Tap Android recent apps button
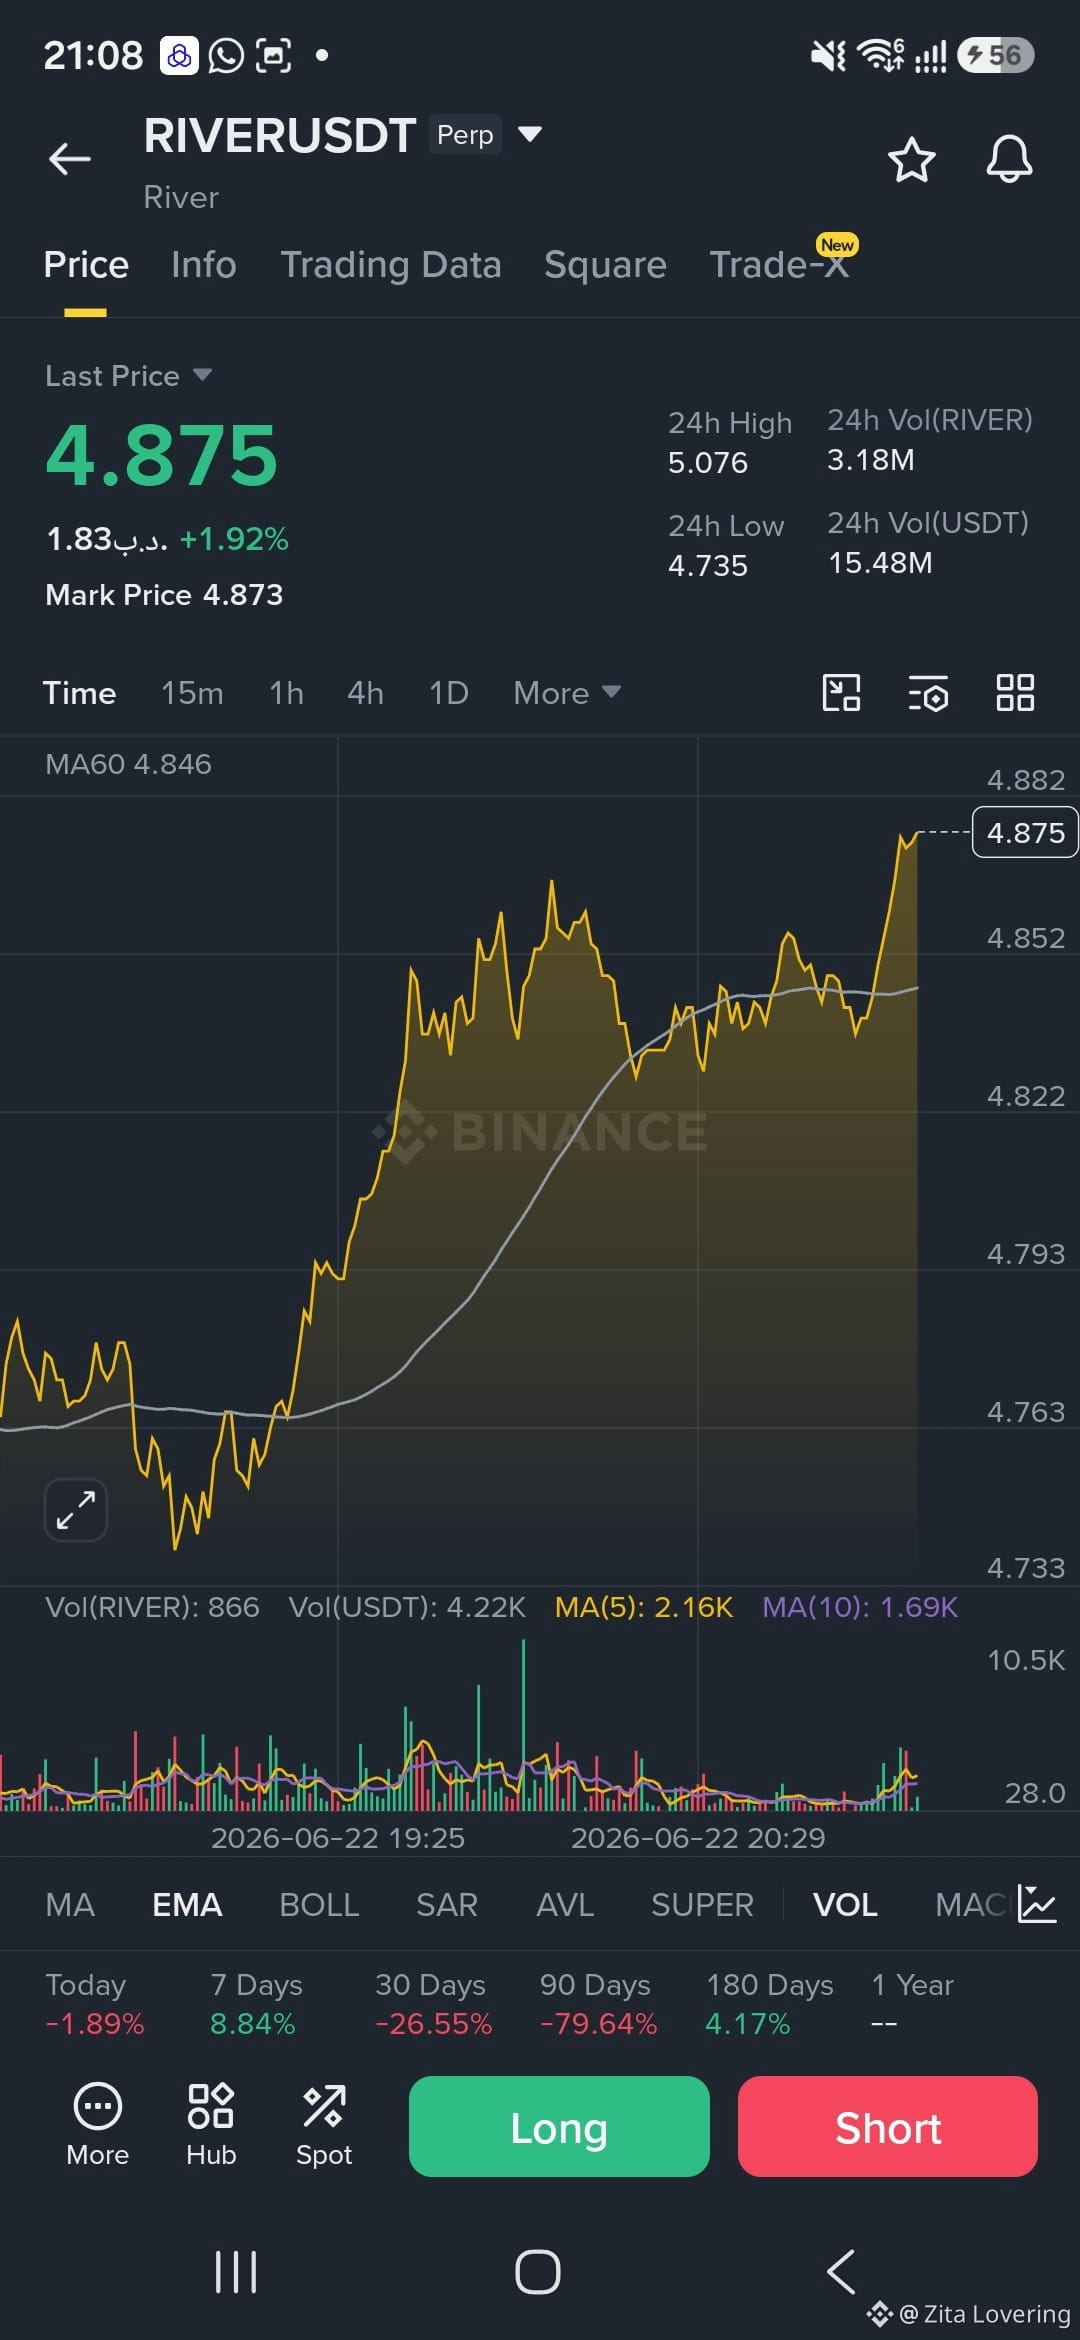 pyautogui.click(x=236, y=2272)
